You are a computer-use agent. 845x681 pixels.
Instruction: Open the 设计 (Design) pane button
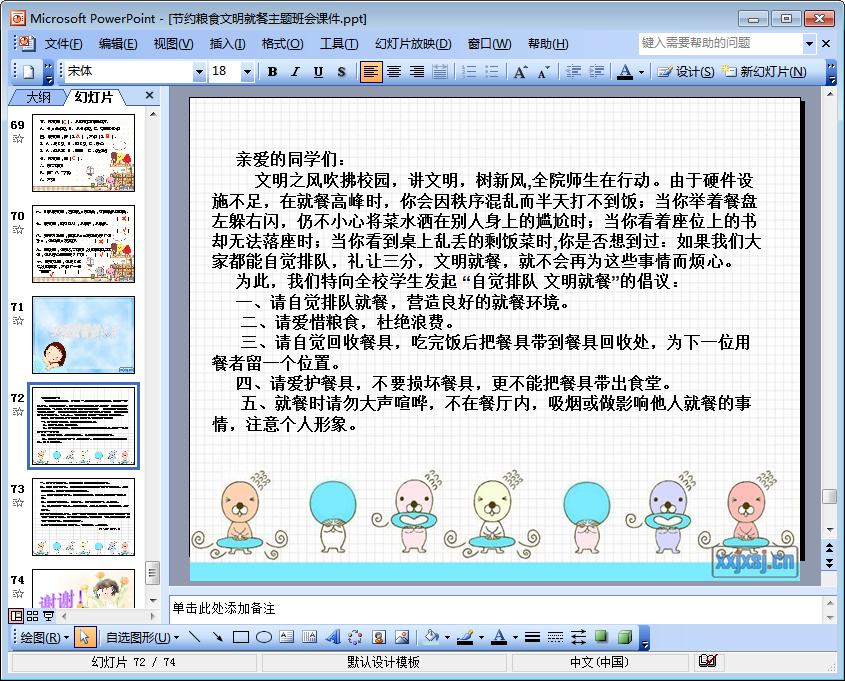[x=686, y=72]
